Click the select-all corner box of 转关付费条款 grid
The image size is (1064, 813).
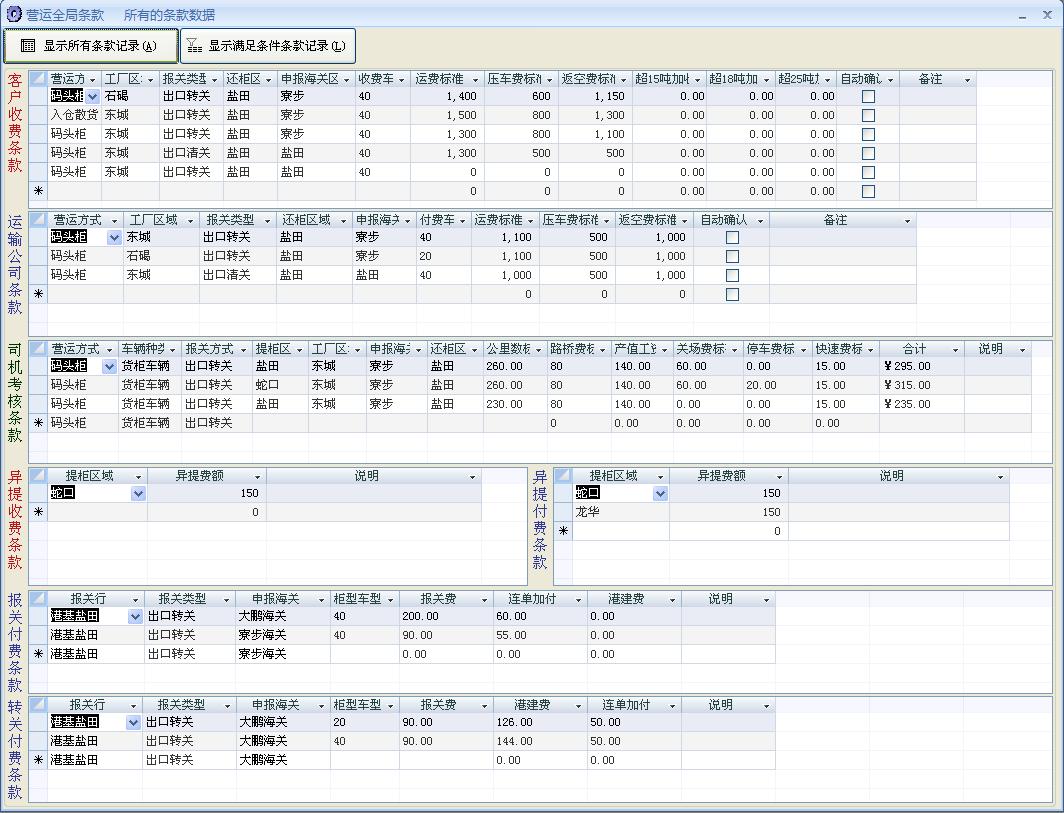(x=38, y=704)
